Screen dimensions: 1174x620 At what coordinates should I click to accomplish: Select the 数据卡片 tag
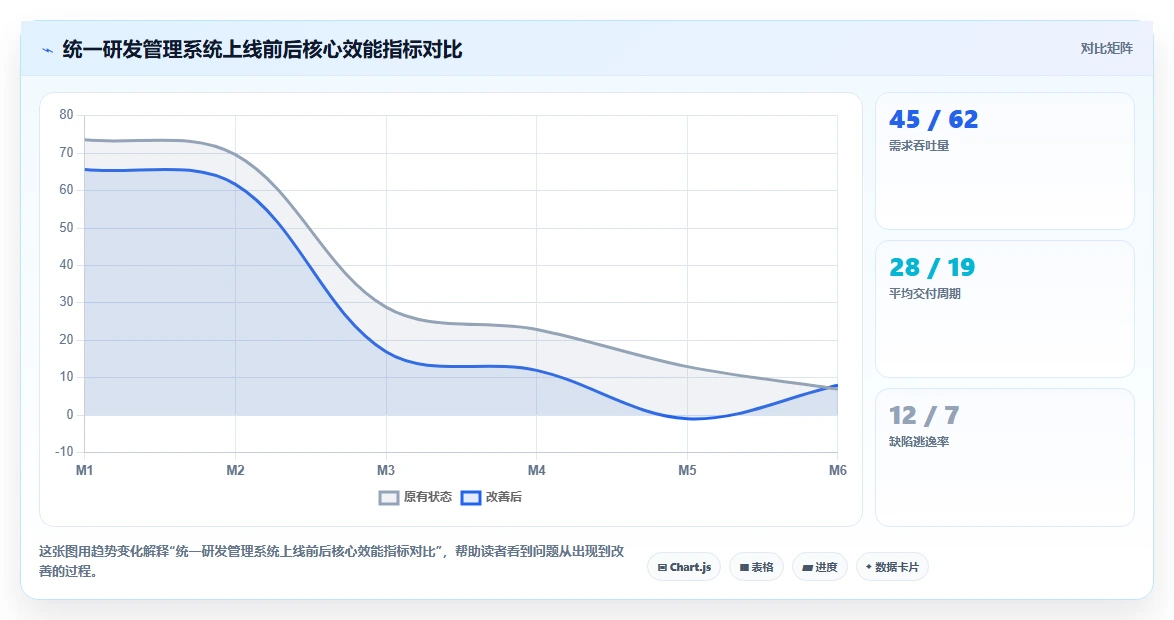pyautogui.click(x=892, y=567)
